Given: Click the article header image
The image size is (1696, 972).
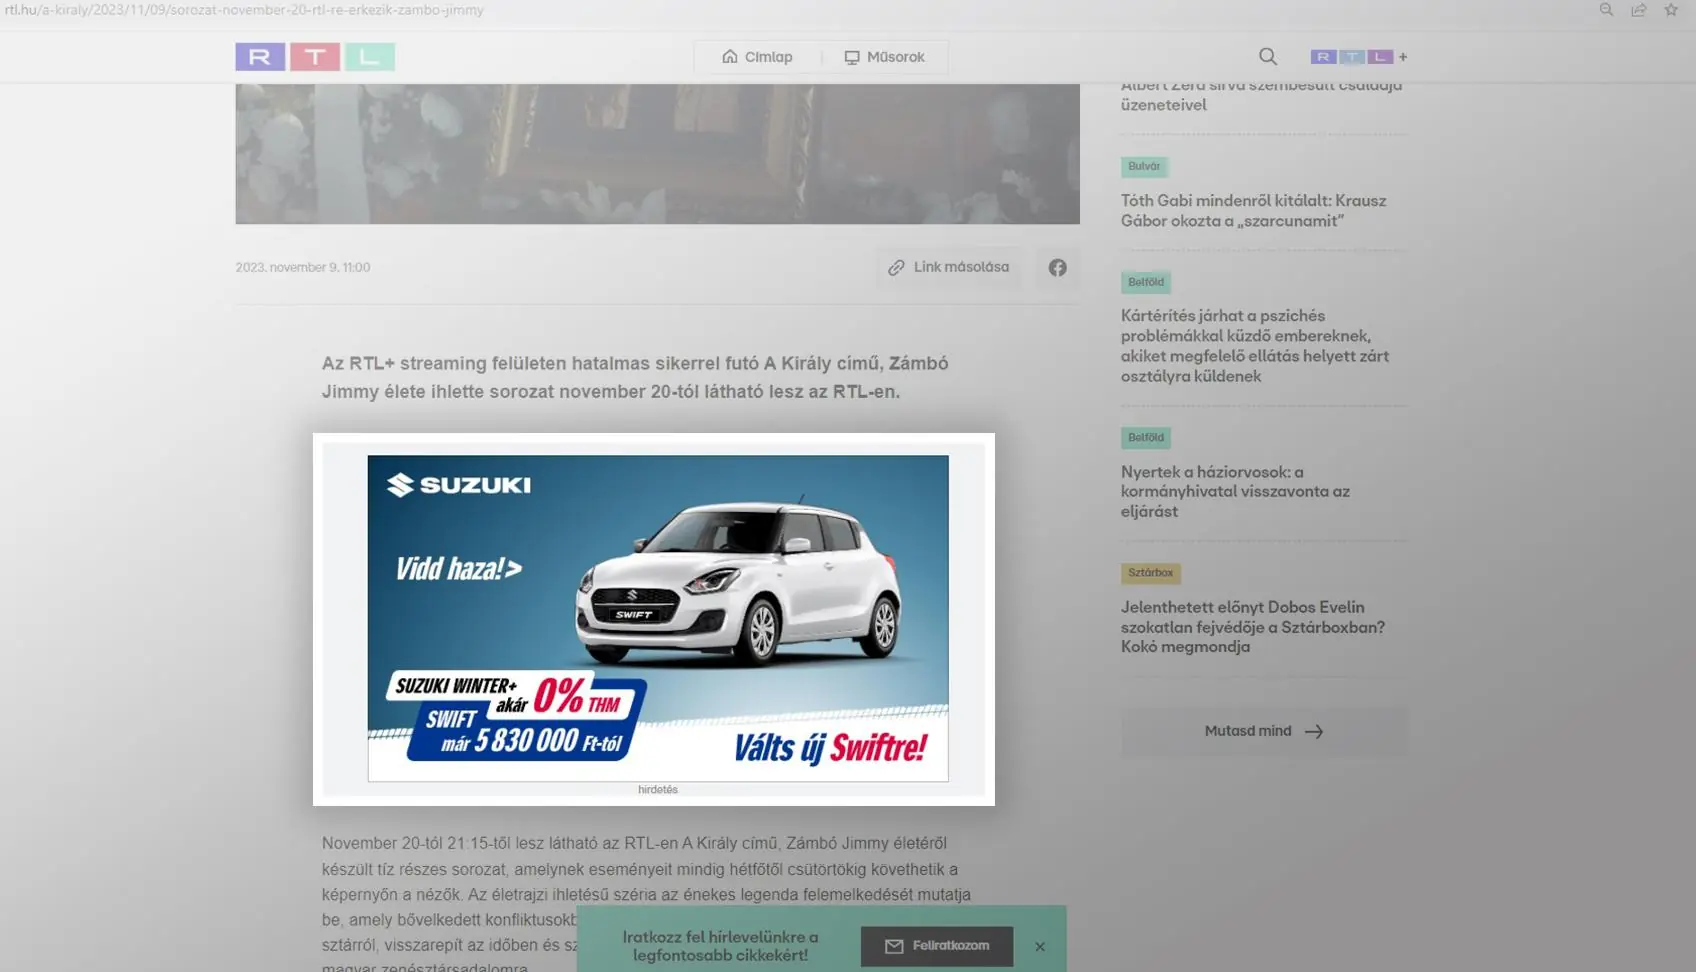Looking at the screenshot, I should pyautogui.click(x=657, y=154).
